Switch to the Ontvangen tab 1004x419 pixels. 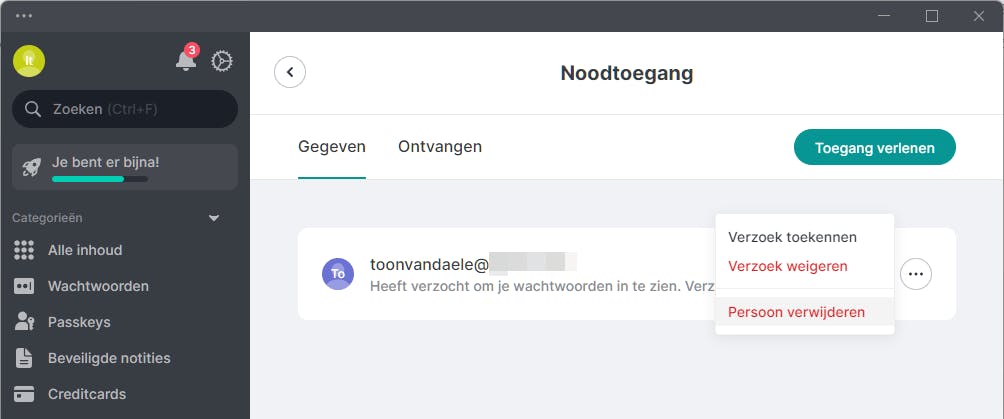coord(440,147)
